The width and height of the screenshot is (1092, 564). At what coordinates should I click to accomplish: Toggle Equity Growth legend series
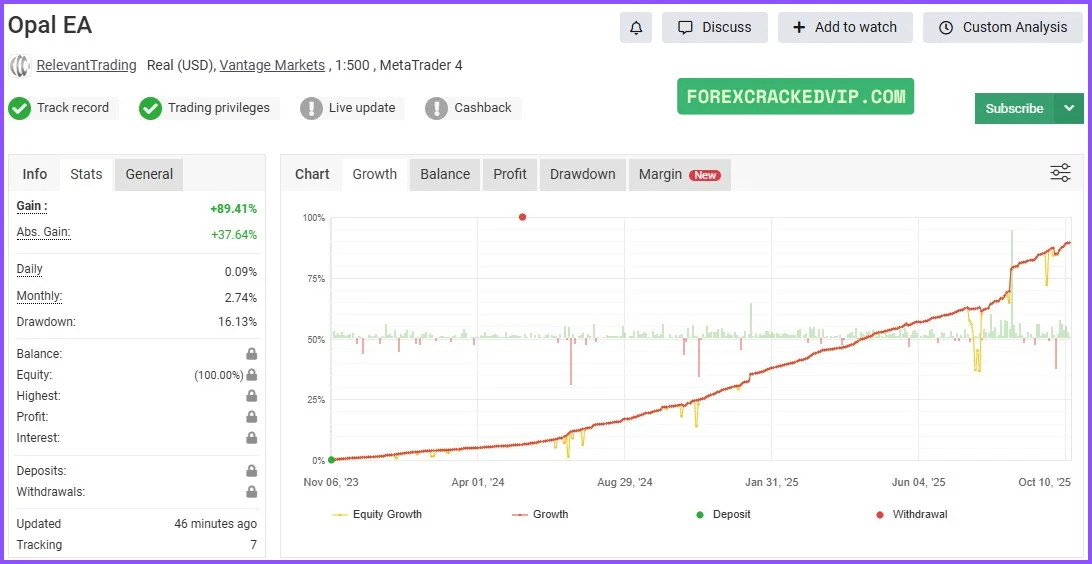pos(377,514)
